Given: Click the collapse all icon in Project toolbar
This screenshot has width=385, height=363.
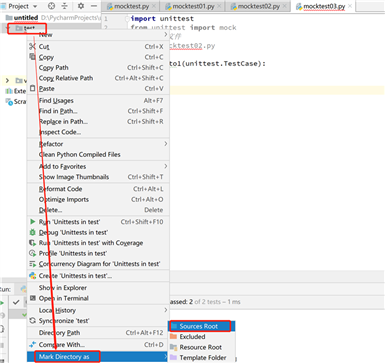Looking at the screenshot, I should pyautogui.click(x=65, y=6).
